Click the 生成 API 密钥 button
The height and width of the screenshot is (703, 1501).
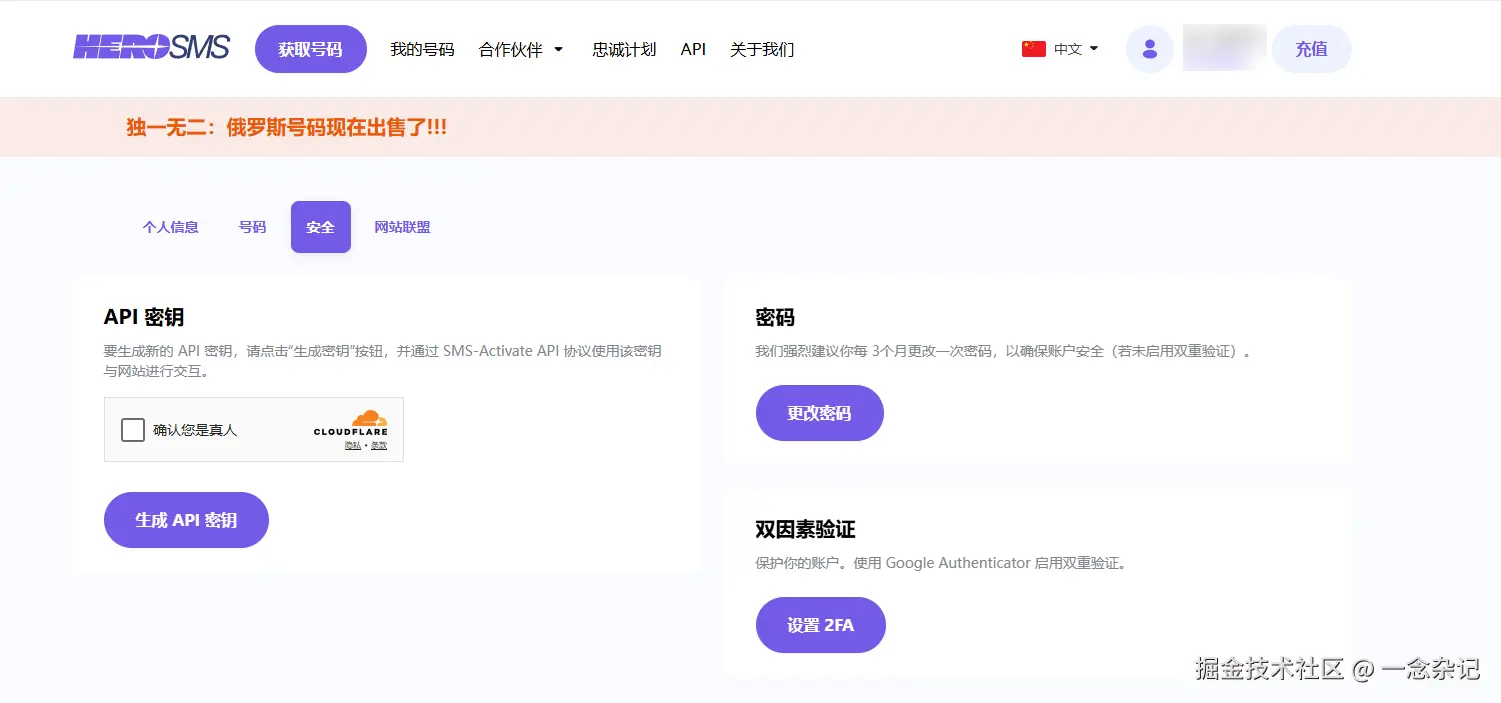(186, 520)
